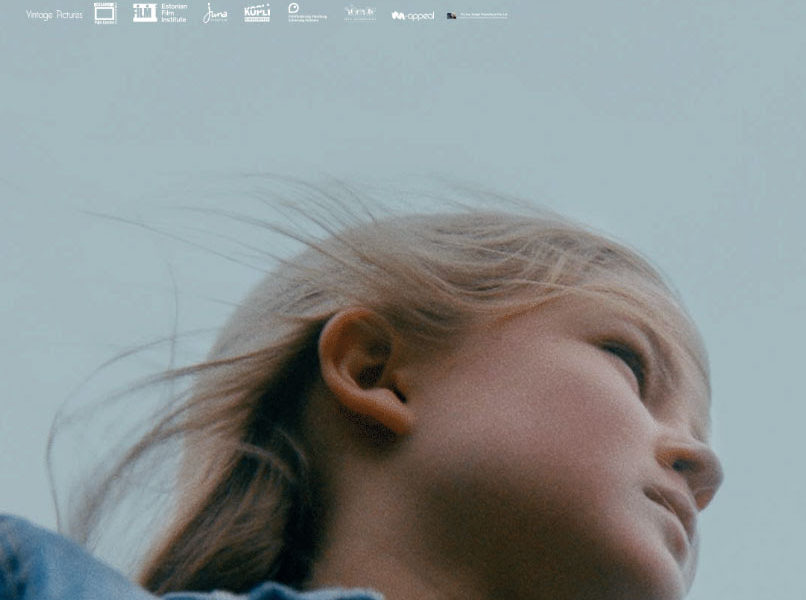806x600 pixels.
Task: Click the appeal logo
Action: click(413, 15)
